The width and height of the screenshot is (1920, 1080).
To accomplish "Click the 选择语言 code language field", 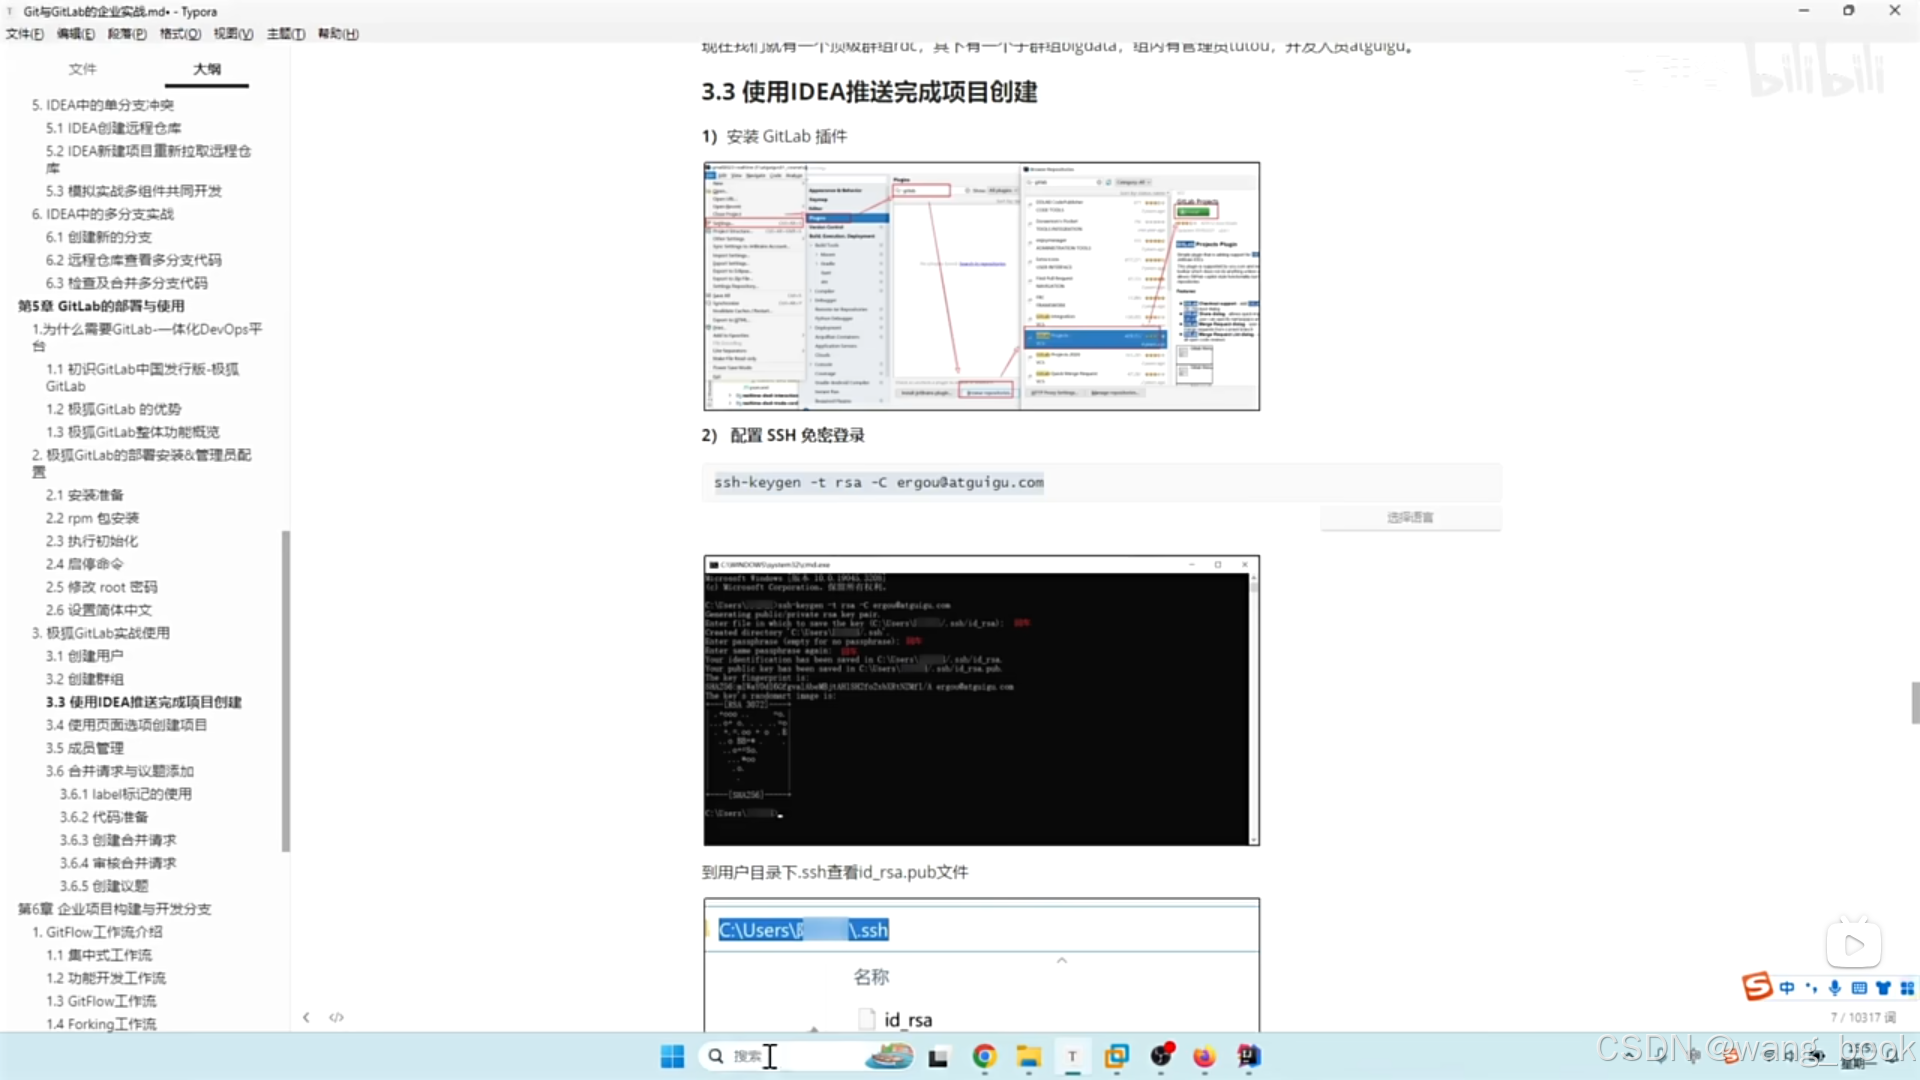I will click(x=1410, y=517).
